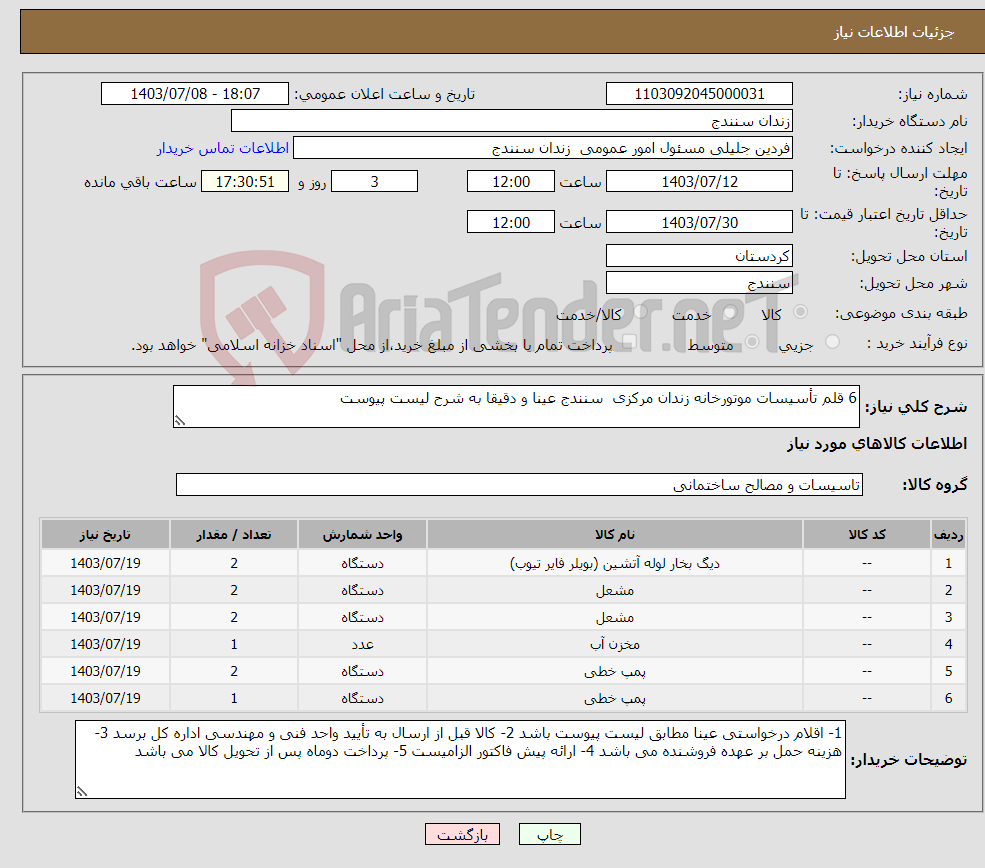Click the نام کالا column header
Screen dimensions: 985x868
[615, 534]
